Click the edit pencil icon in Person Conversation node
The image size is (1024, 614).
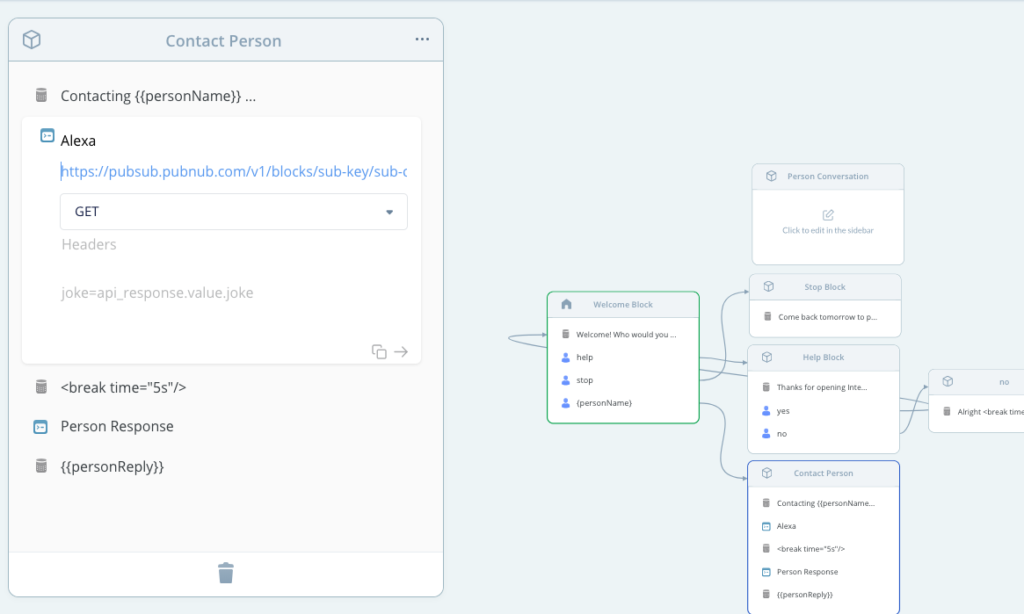827,213
